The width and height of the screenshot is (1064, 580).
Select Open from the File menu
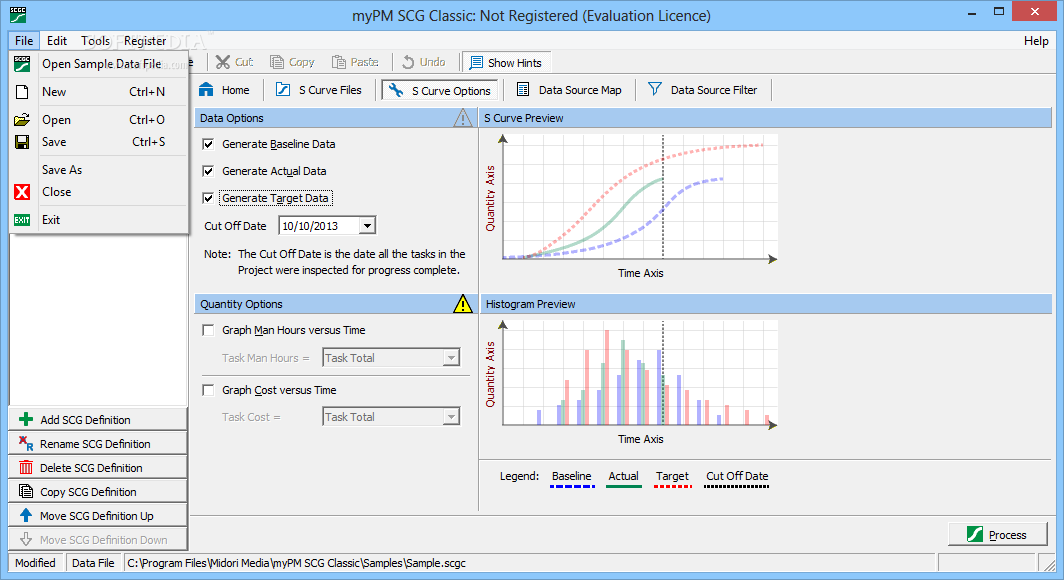tap(99, 119)
